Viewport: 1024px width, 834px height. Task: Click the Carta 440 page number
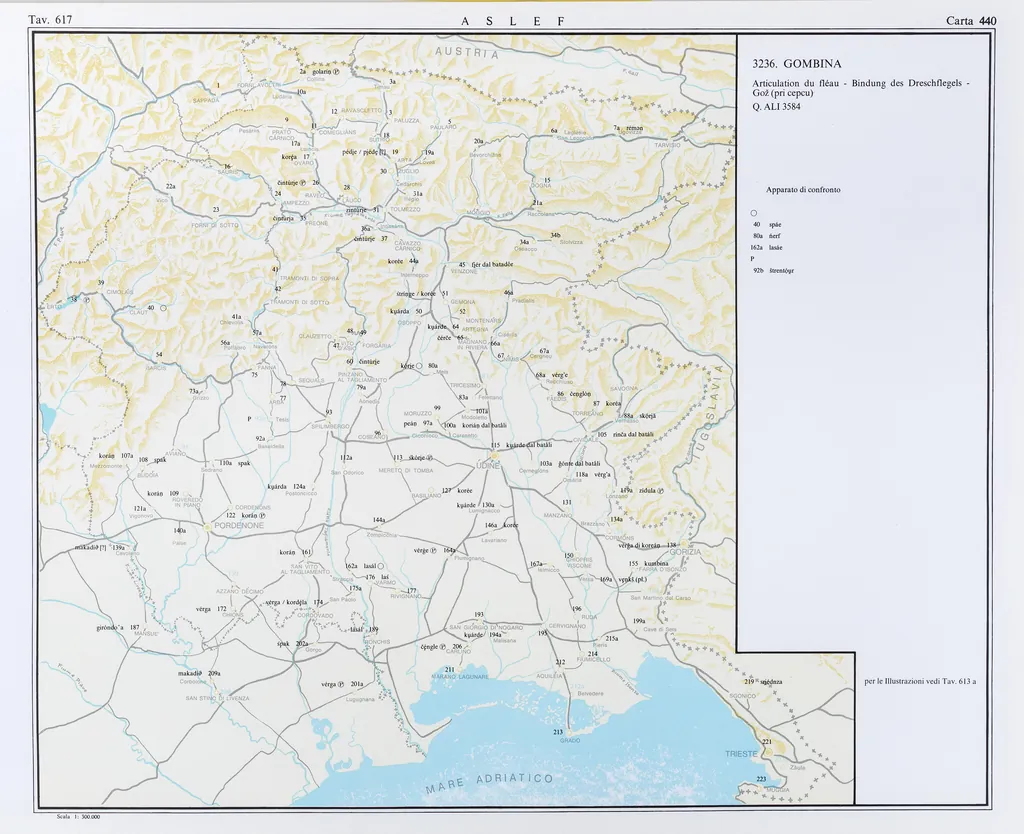pyautogui.click(x=971, y=20)
